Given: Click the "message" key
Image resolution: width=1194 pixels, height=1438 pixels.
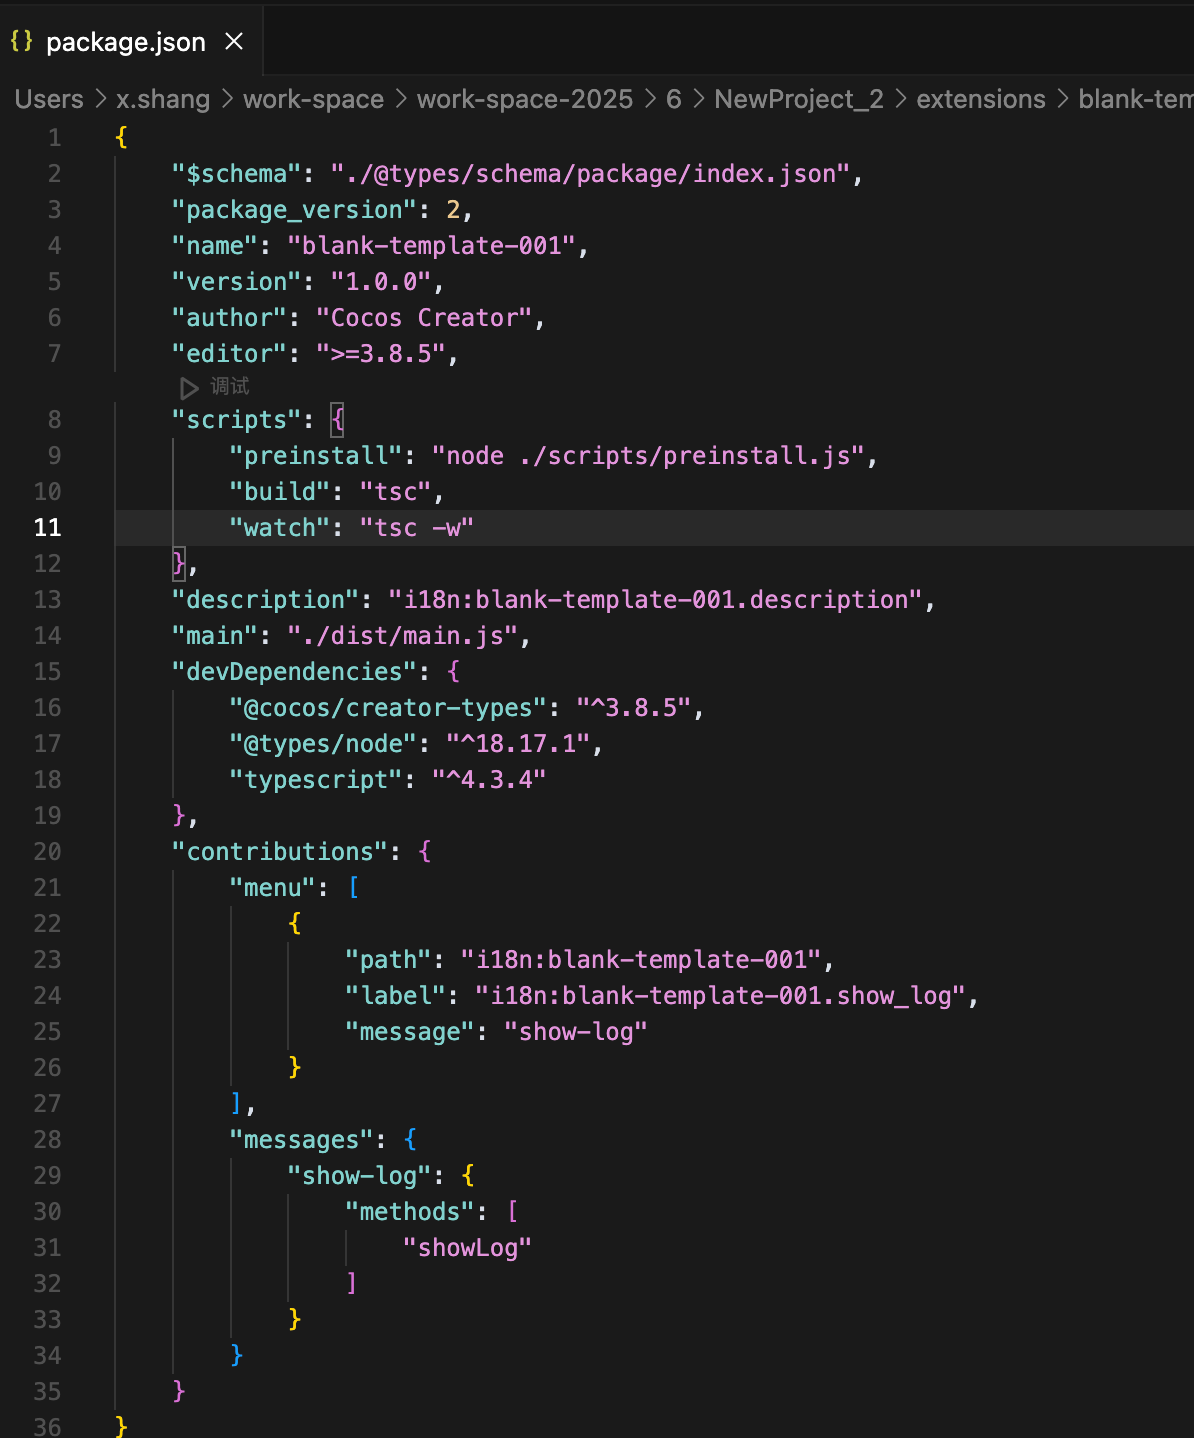Looking at the screenshot, I should click(410, 1031).
